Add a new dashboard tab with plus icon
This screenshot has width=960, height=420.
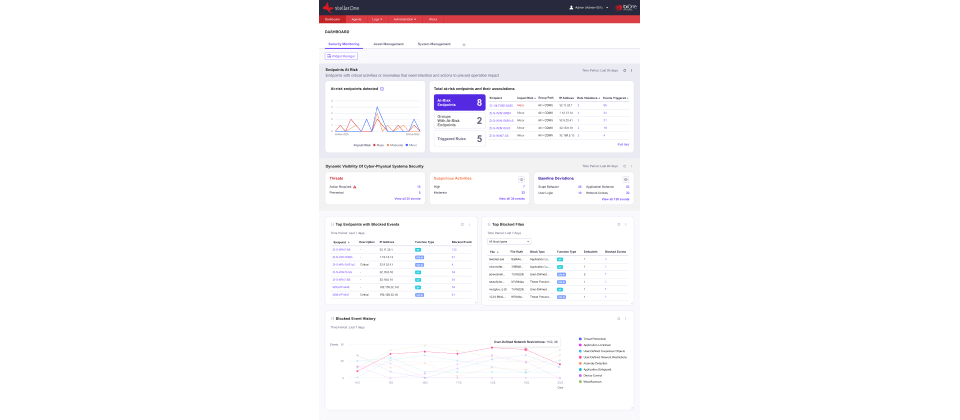464,44
